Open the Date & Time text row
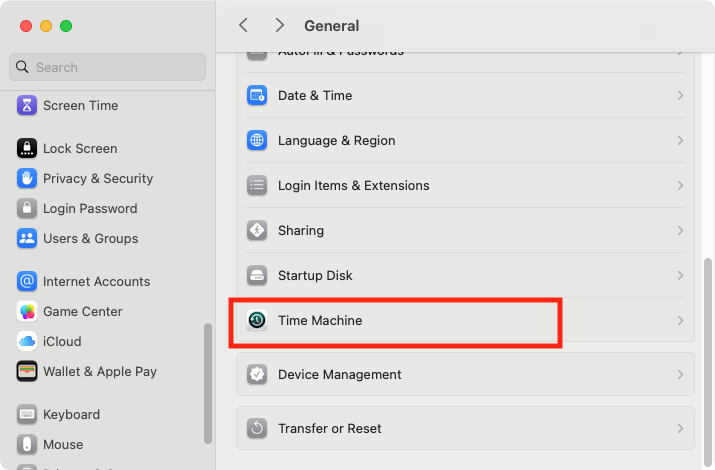The height and width of the screenshot is (470, 715). tap(315, 95)
